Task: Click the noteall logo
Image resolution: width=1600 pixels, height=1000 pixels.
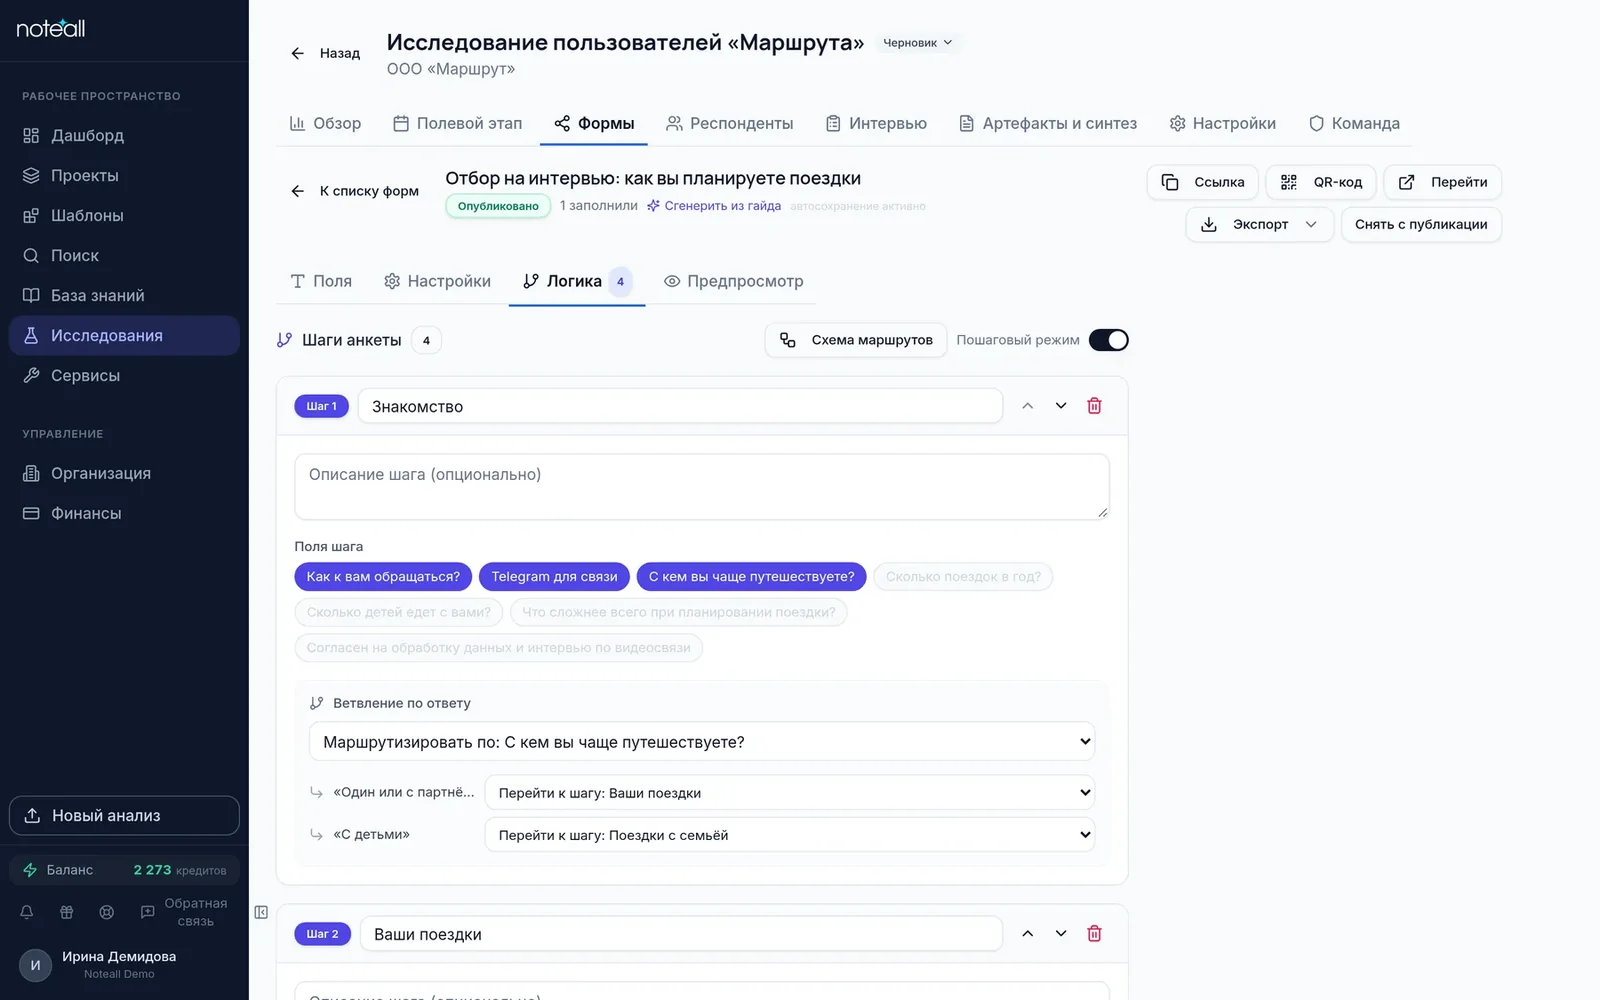Action: tap(51, 29)
